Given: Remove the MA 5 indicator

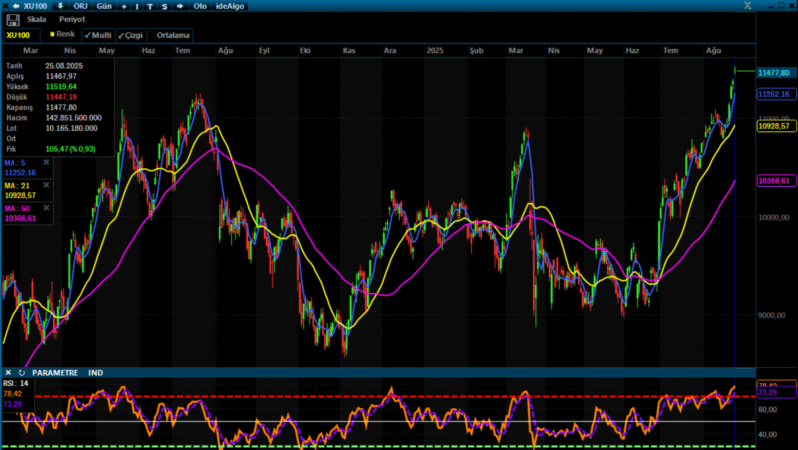Looking at the screenshot, I should [x=46, y=162].
